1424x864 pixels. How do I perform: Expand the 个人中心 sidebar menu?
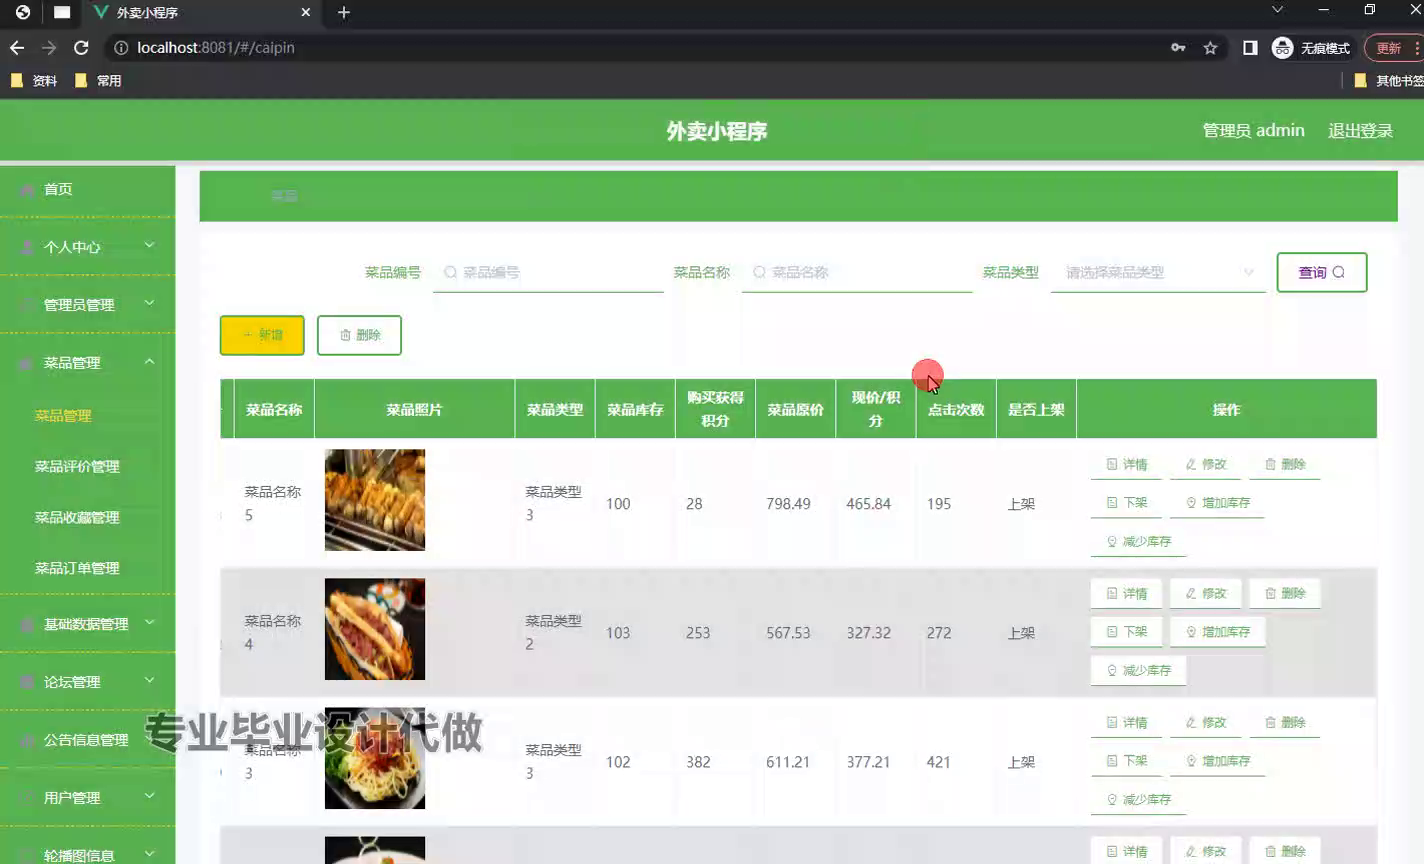point(87,247)
